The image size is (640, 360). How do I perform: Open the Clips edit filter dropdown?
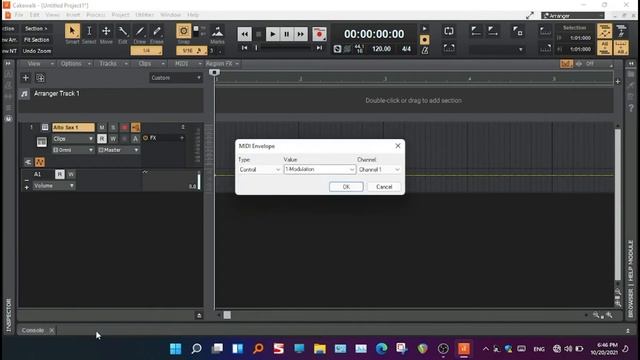click(x=73, y=139)
